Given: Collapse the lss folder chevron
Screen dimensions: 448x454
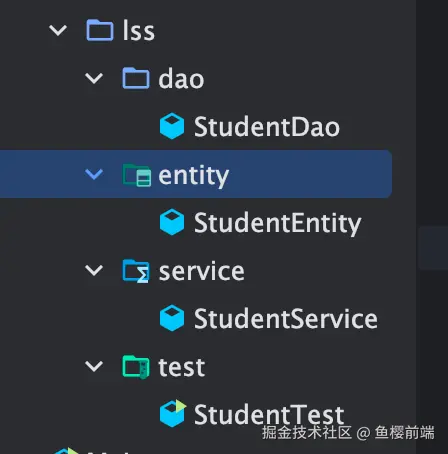Looking at the screenshot, I should pyautogui.click(x=58, y=30).
